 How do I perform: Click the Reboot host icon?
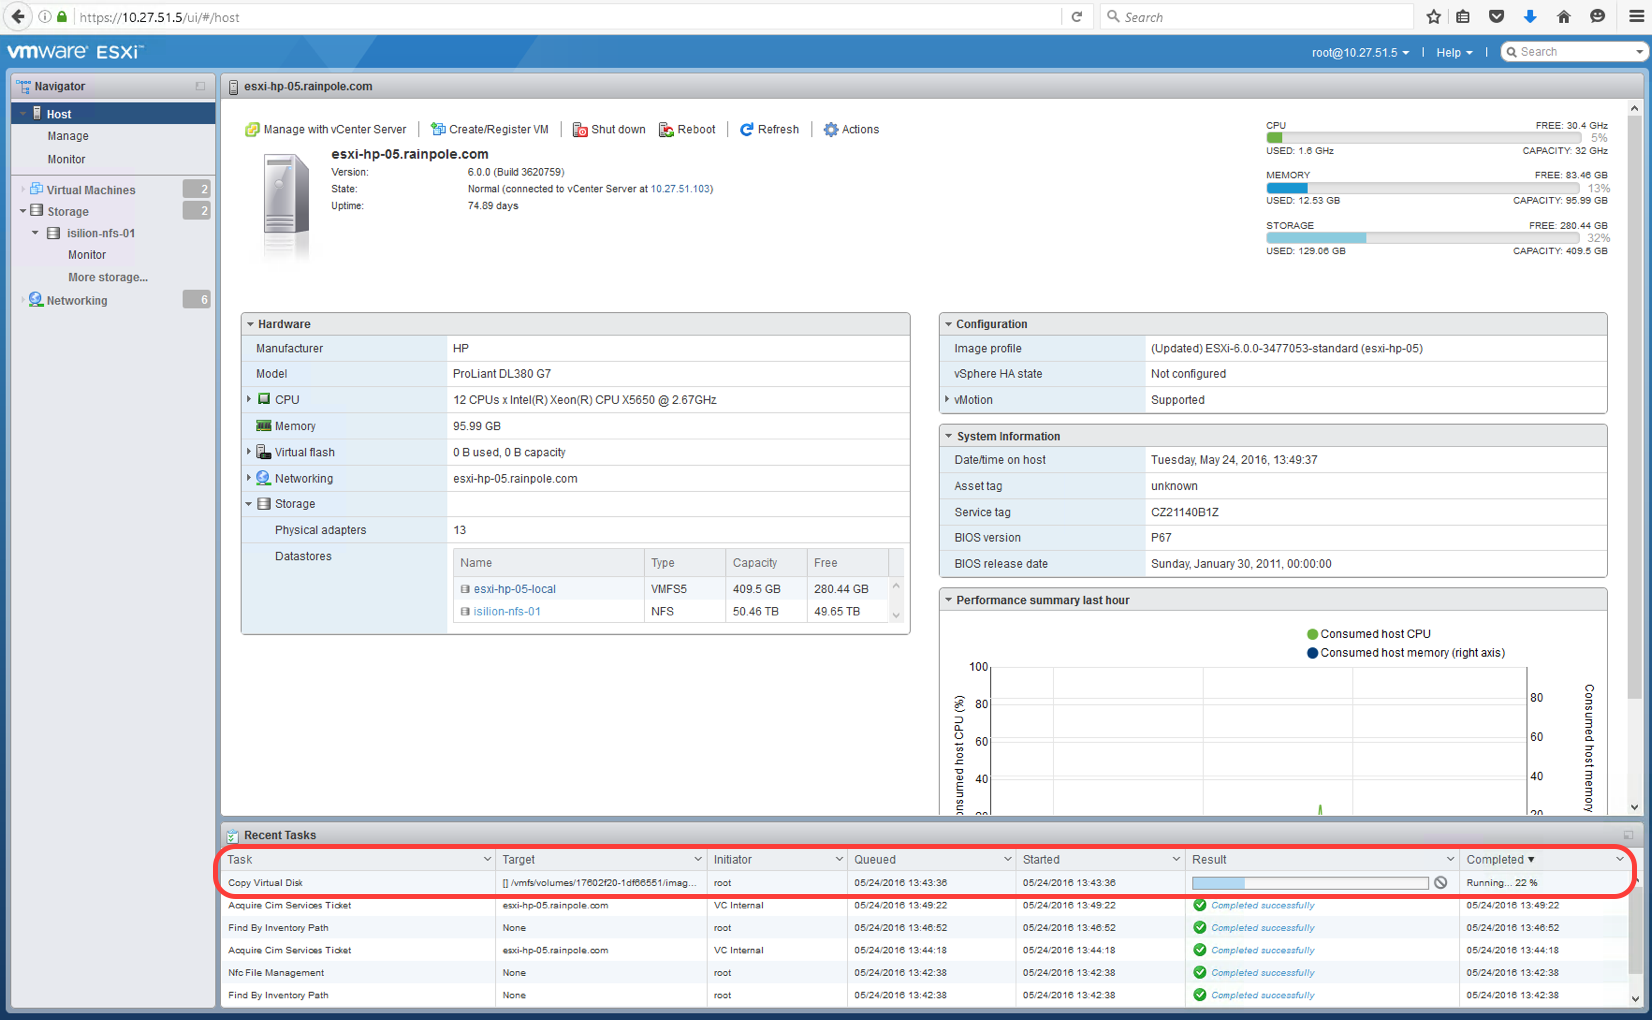[666, 130]
